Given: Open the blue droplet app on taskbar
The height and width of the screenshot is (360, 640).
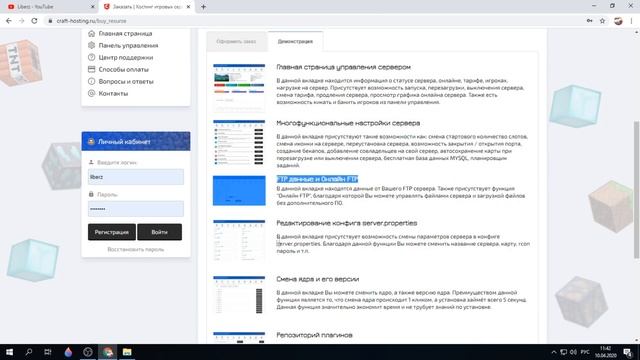Looking at the screenshot, I should pyautogui.click(x=68, y=352).
